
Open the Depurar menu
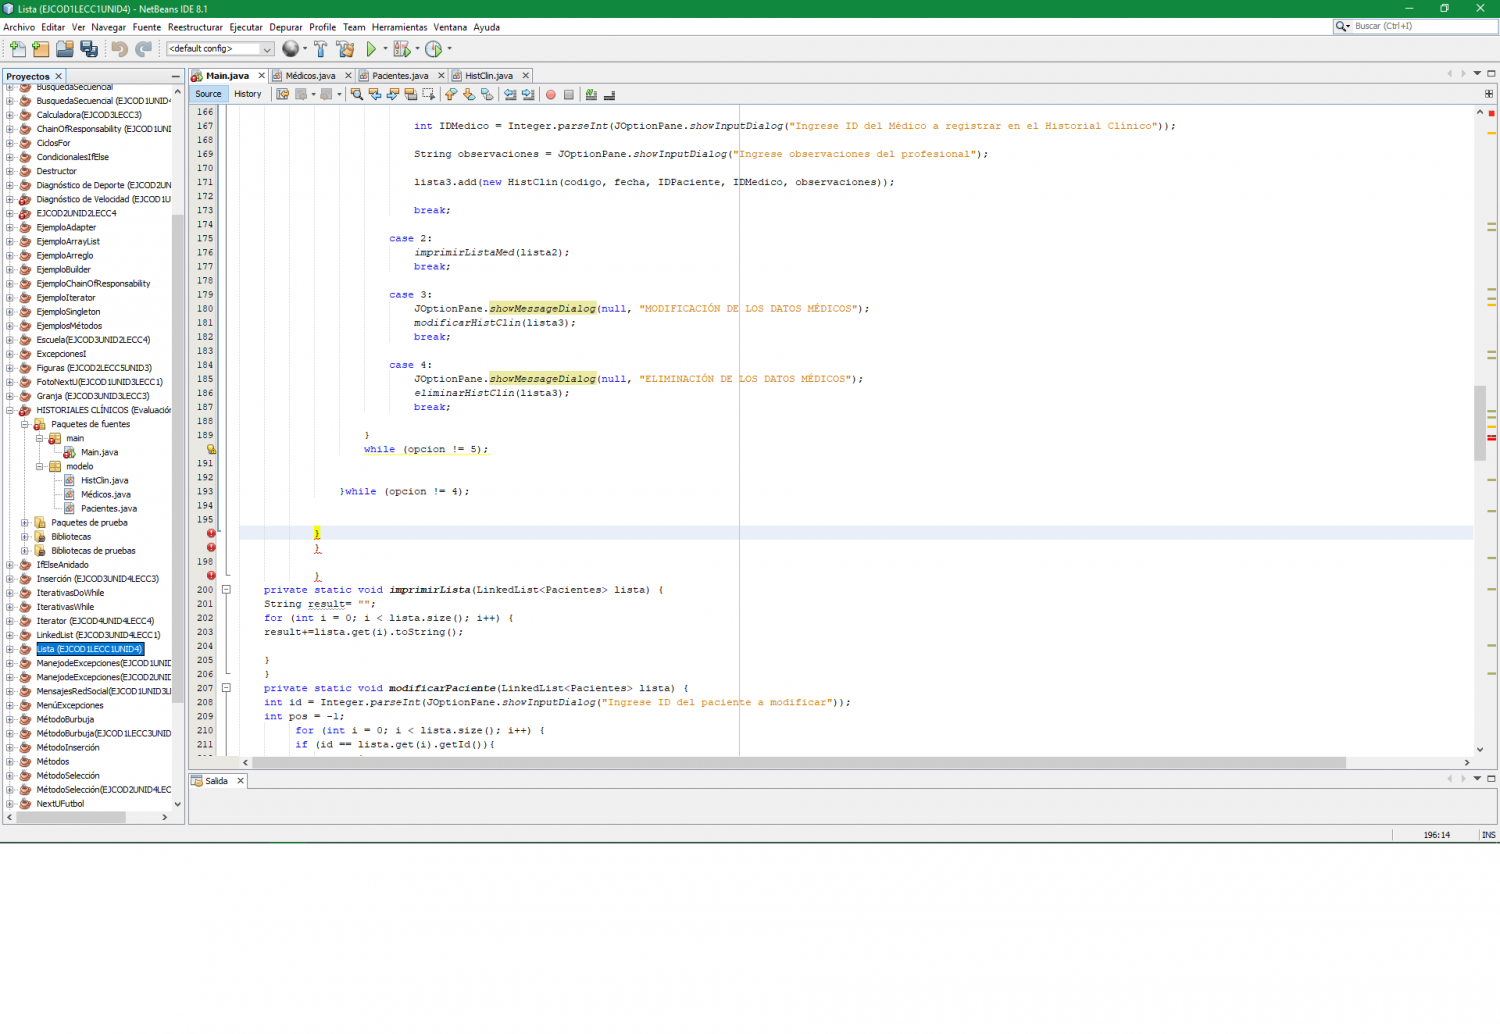[286, 27]
